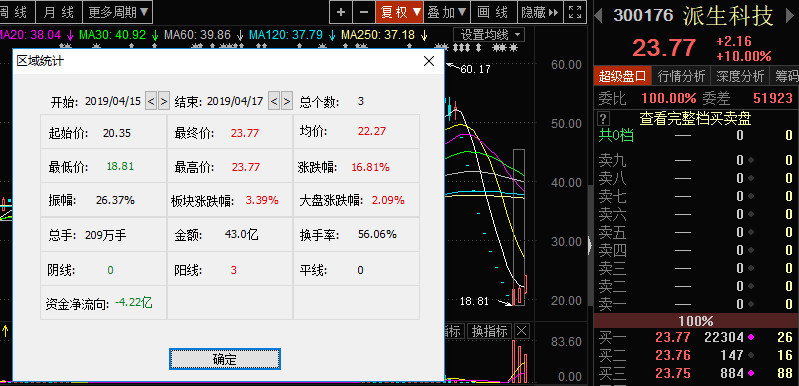Image resolution: width=799 pixels, height=386 pixels.
Task: Open 复权 dropdown
Action: (x=400, y=12)
